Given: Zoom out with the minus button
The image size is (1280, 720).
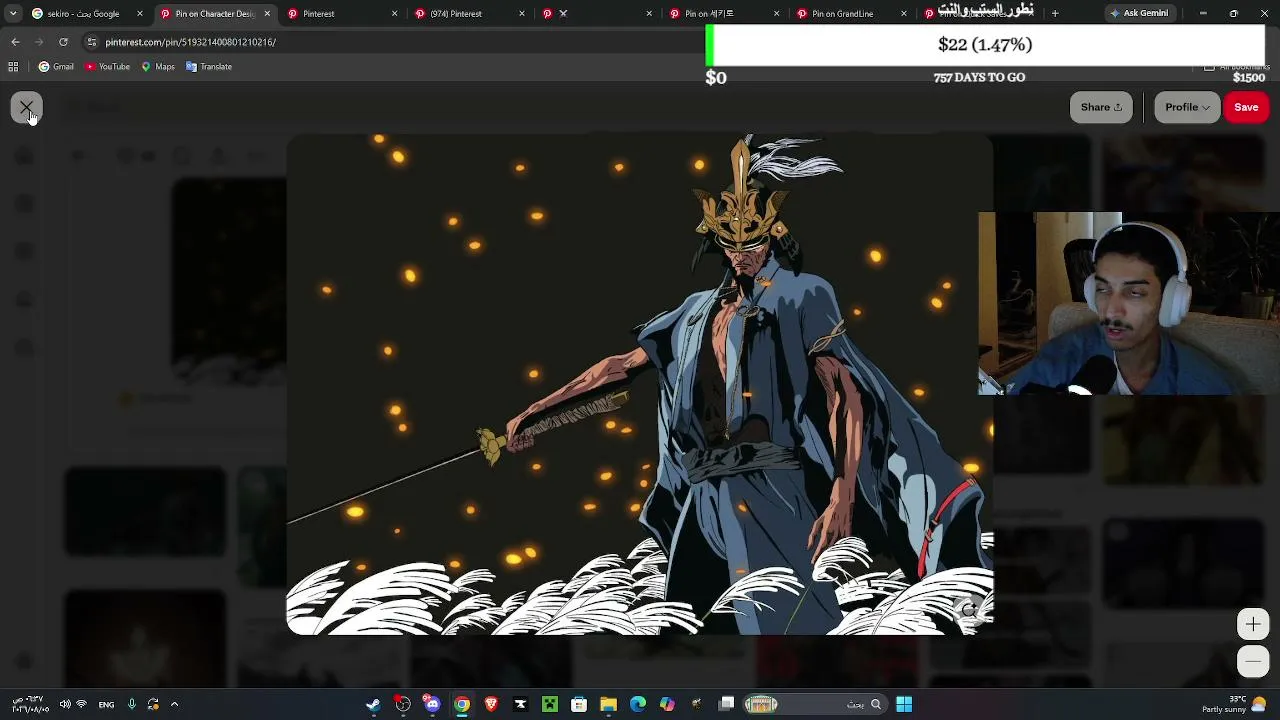Looking at the screenshot, I should tap(1253, 661).
